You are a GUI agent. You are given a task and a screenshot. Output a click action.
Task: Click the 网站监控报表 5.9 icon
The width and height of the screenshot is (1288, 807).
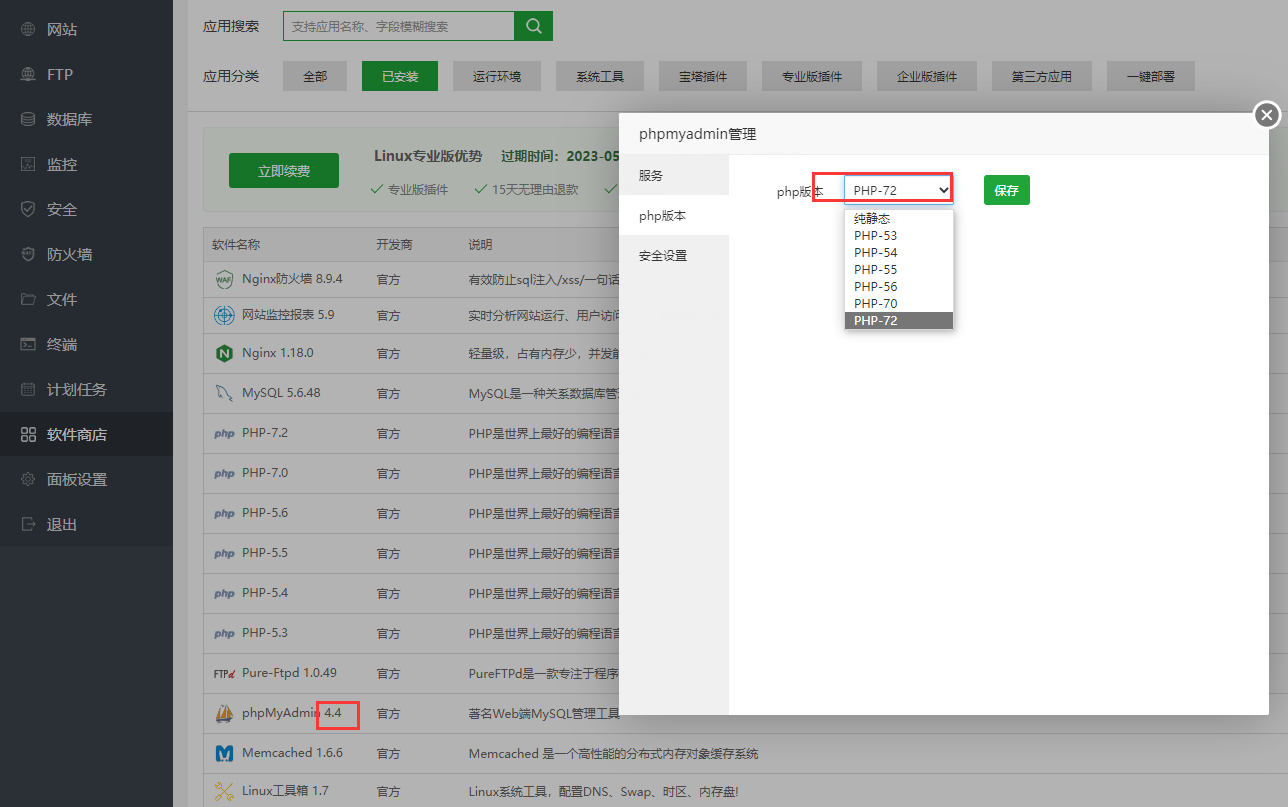(224, 316)
